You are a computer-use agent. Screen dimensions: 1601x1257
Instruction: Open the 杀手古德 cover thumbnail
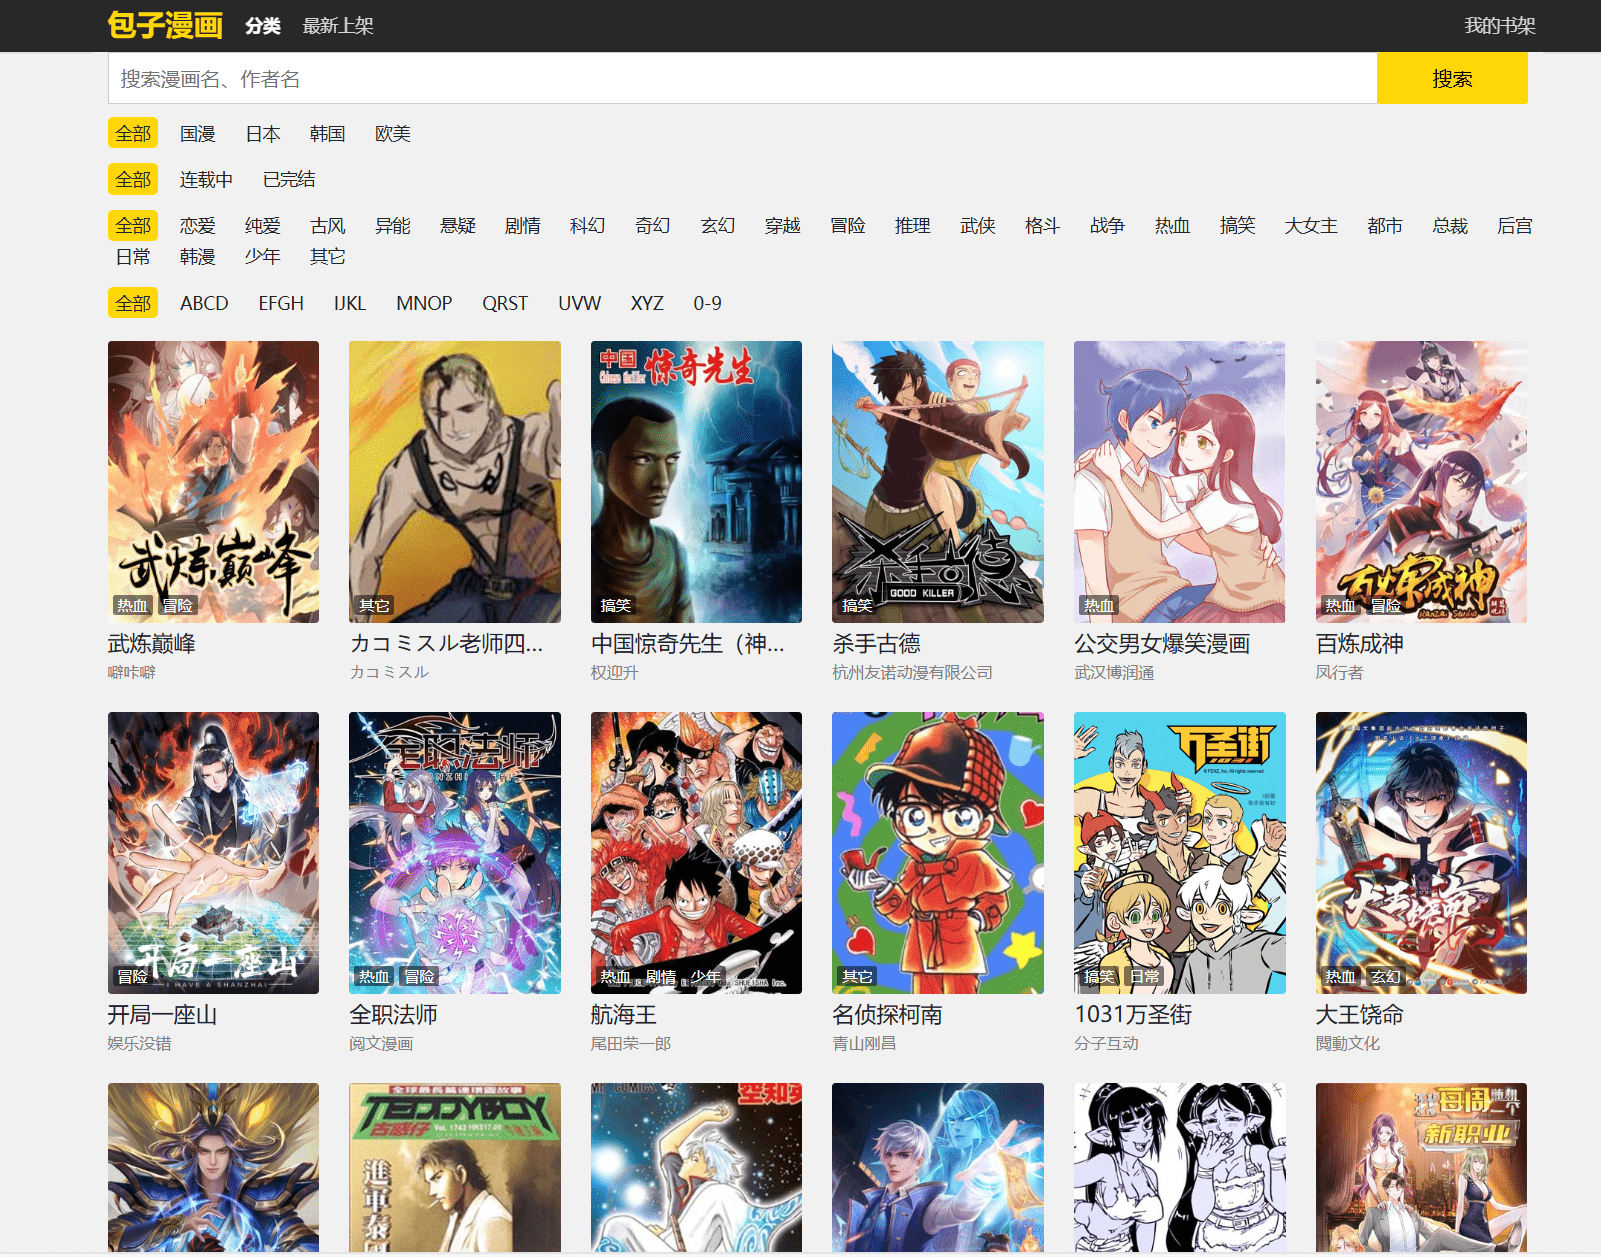(938, 482)
